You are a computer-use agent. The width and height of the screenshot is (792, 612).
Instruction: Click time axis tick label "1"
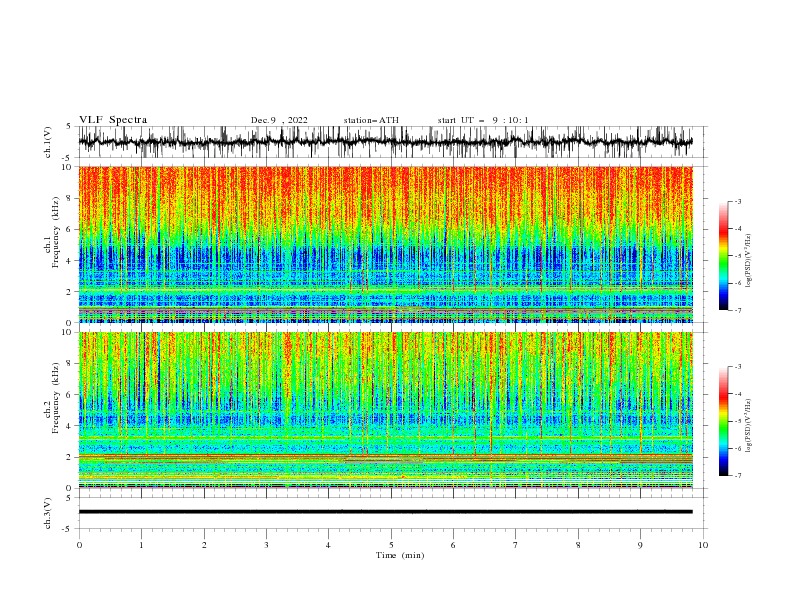point(141,545)
